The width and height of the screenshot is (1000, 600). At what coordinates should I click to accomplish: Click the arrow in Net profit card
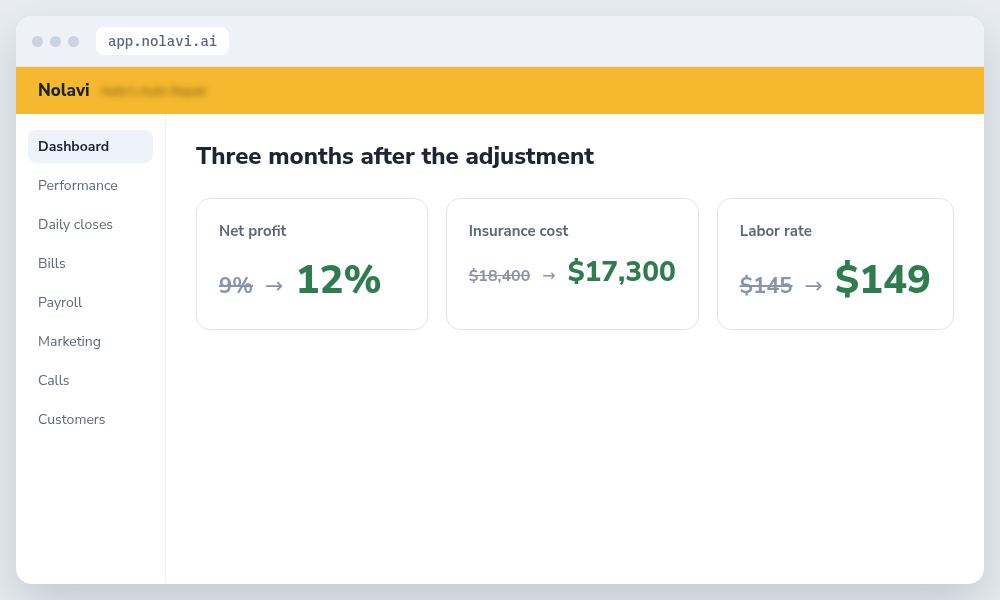click(274, 286)
